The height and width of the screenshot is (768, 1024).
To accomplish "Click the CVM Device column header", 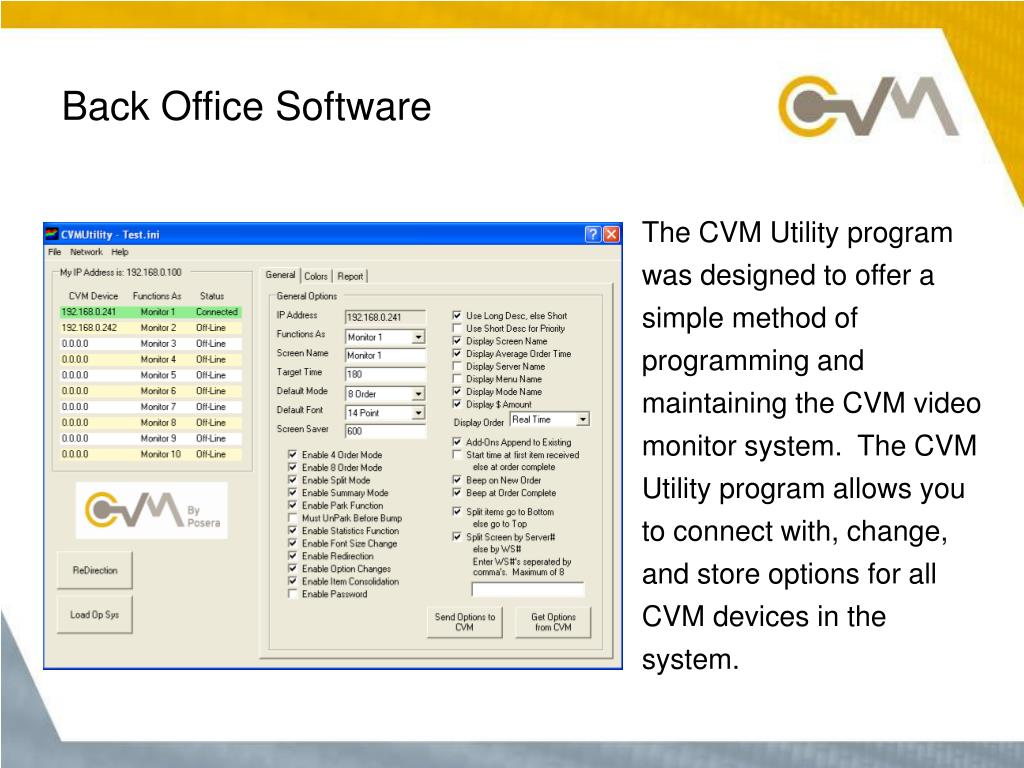I will coord(93,296).
